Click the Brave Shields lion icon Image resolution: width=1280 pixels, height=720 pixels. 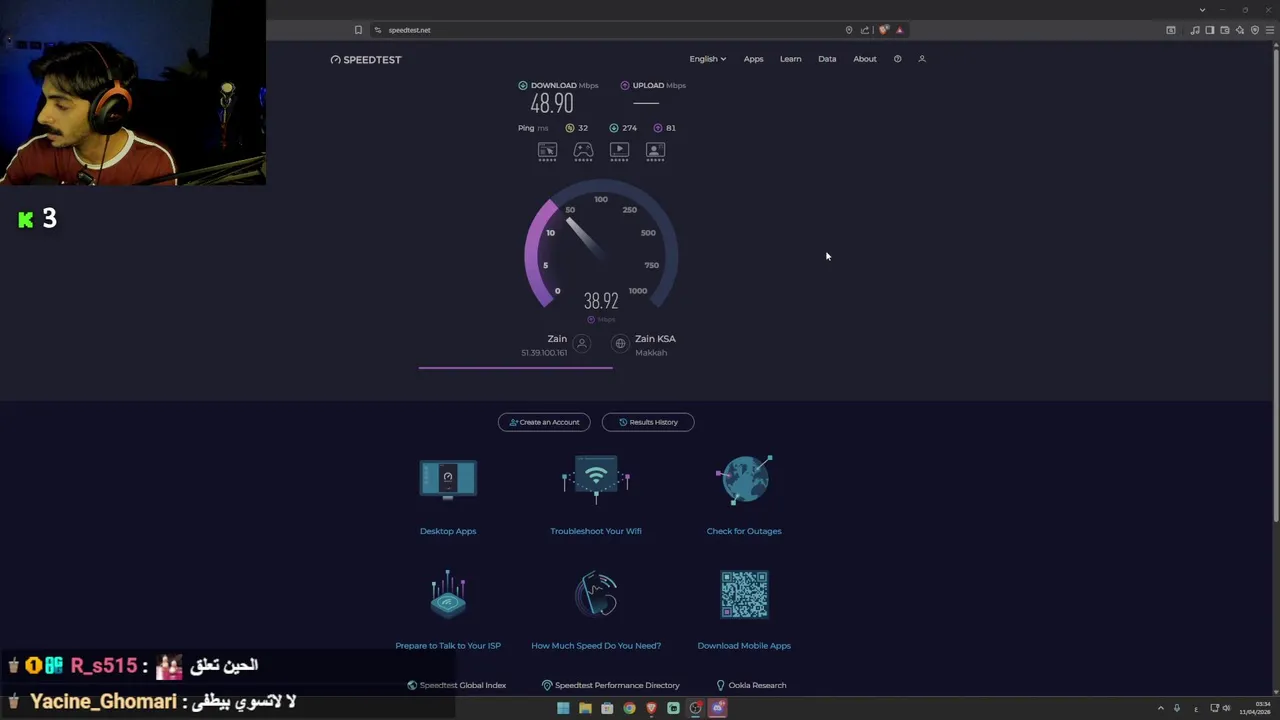click(883, 30)
